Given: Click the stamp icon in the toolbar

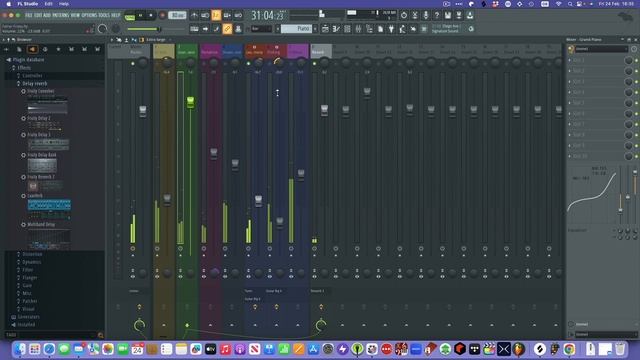Looking at the screenshot, I should coord(238,29).
